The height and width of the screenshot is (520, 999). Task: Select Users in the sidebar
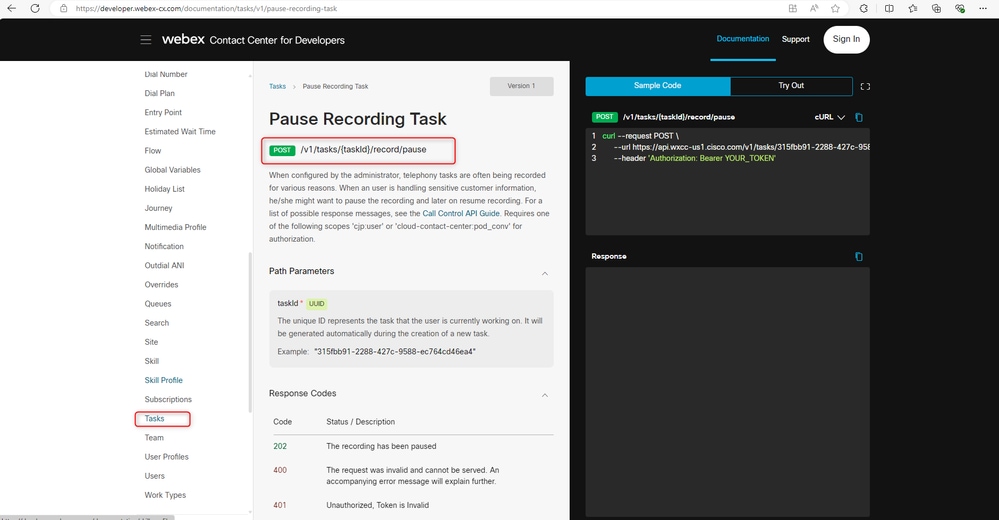pyautogui.click(x=154, y=475)
